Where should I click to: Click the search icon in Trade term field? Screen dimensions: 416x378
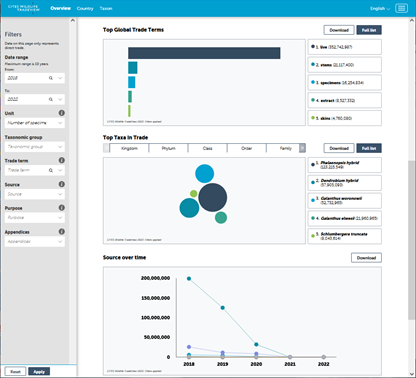click(x=51, y=170)
